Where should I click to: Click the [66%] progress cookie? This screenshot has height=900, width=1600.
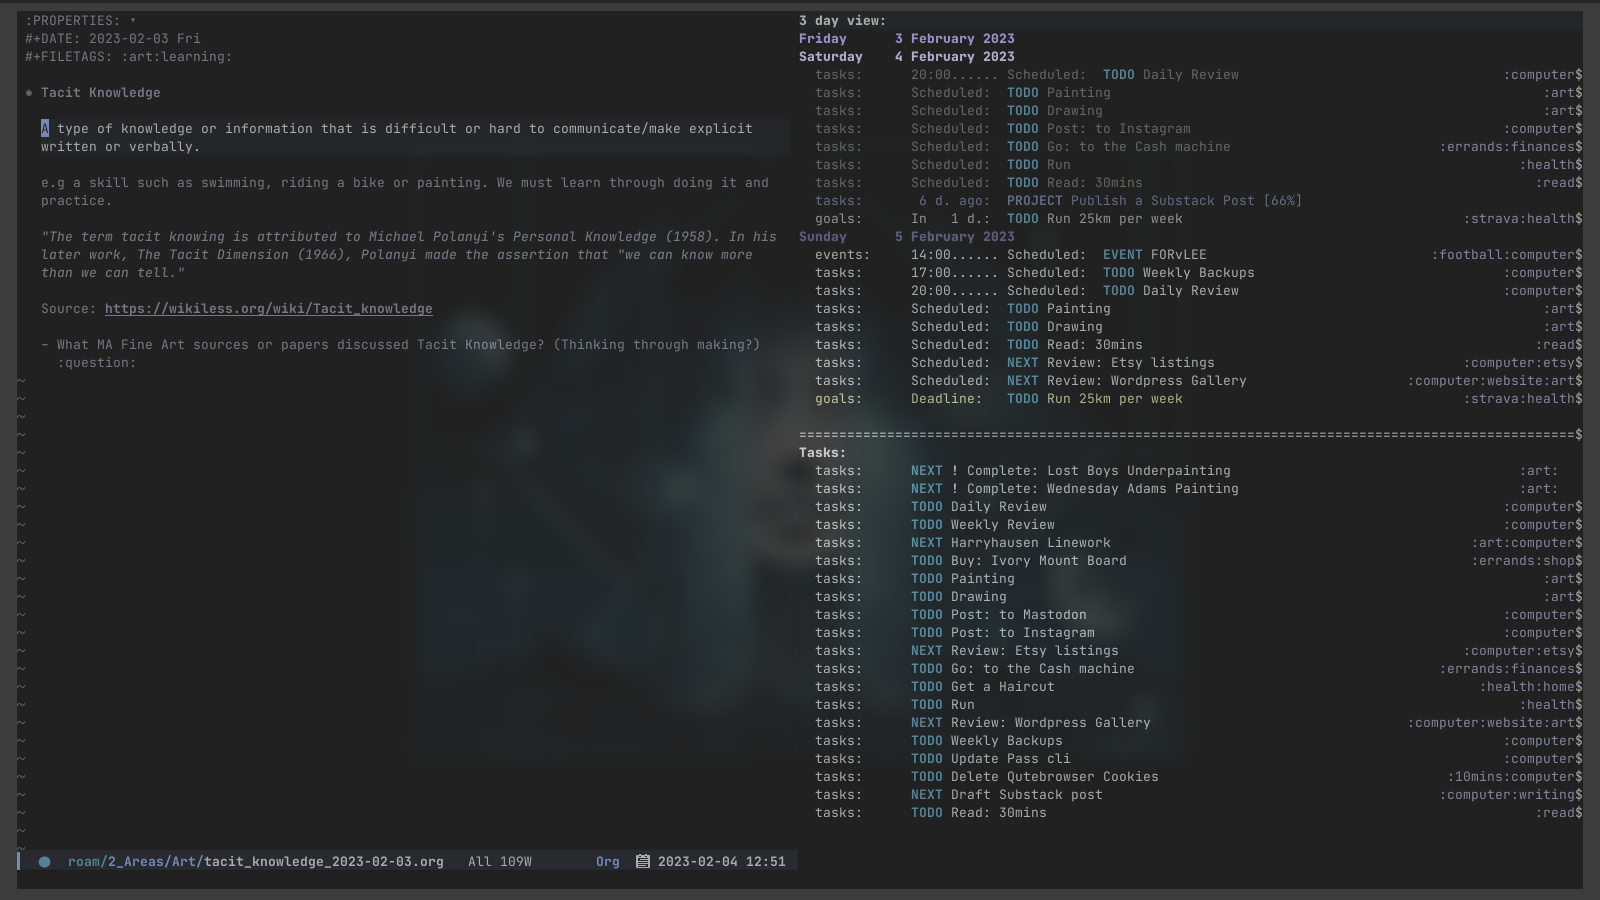[1283, 201]
